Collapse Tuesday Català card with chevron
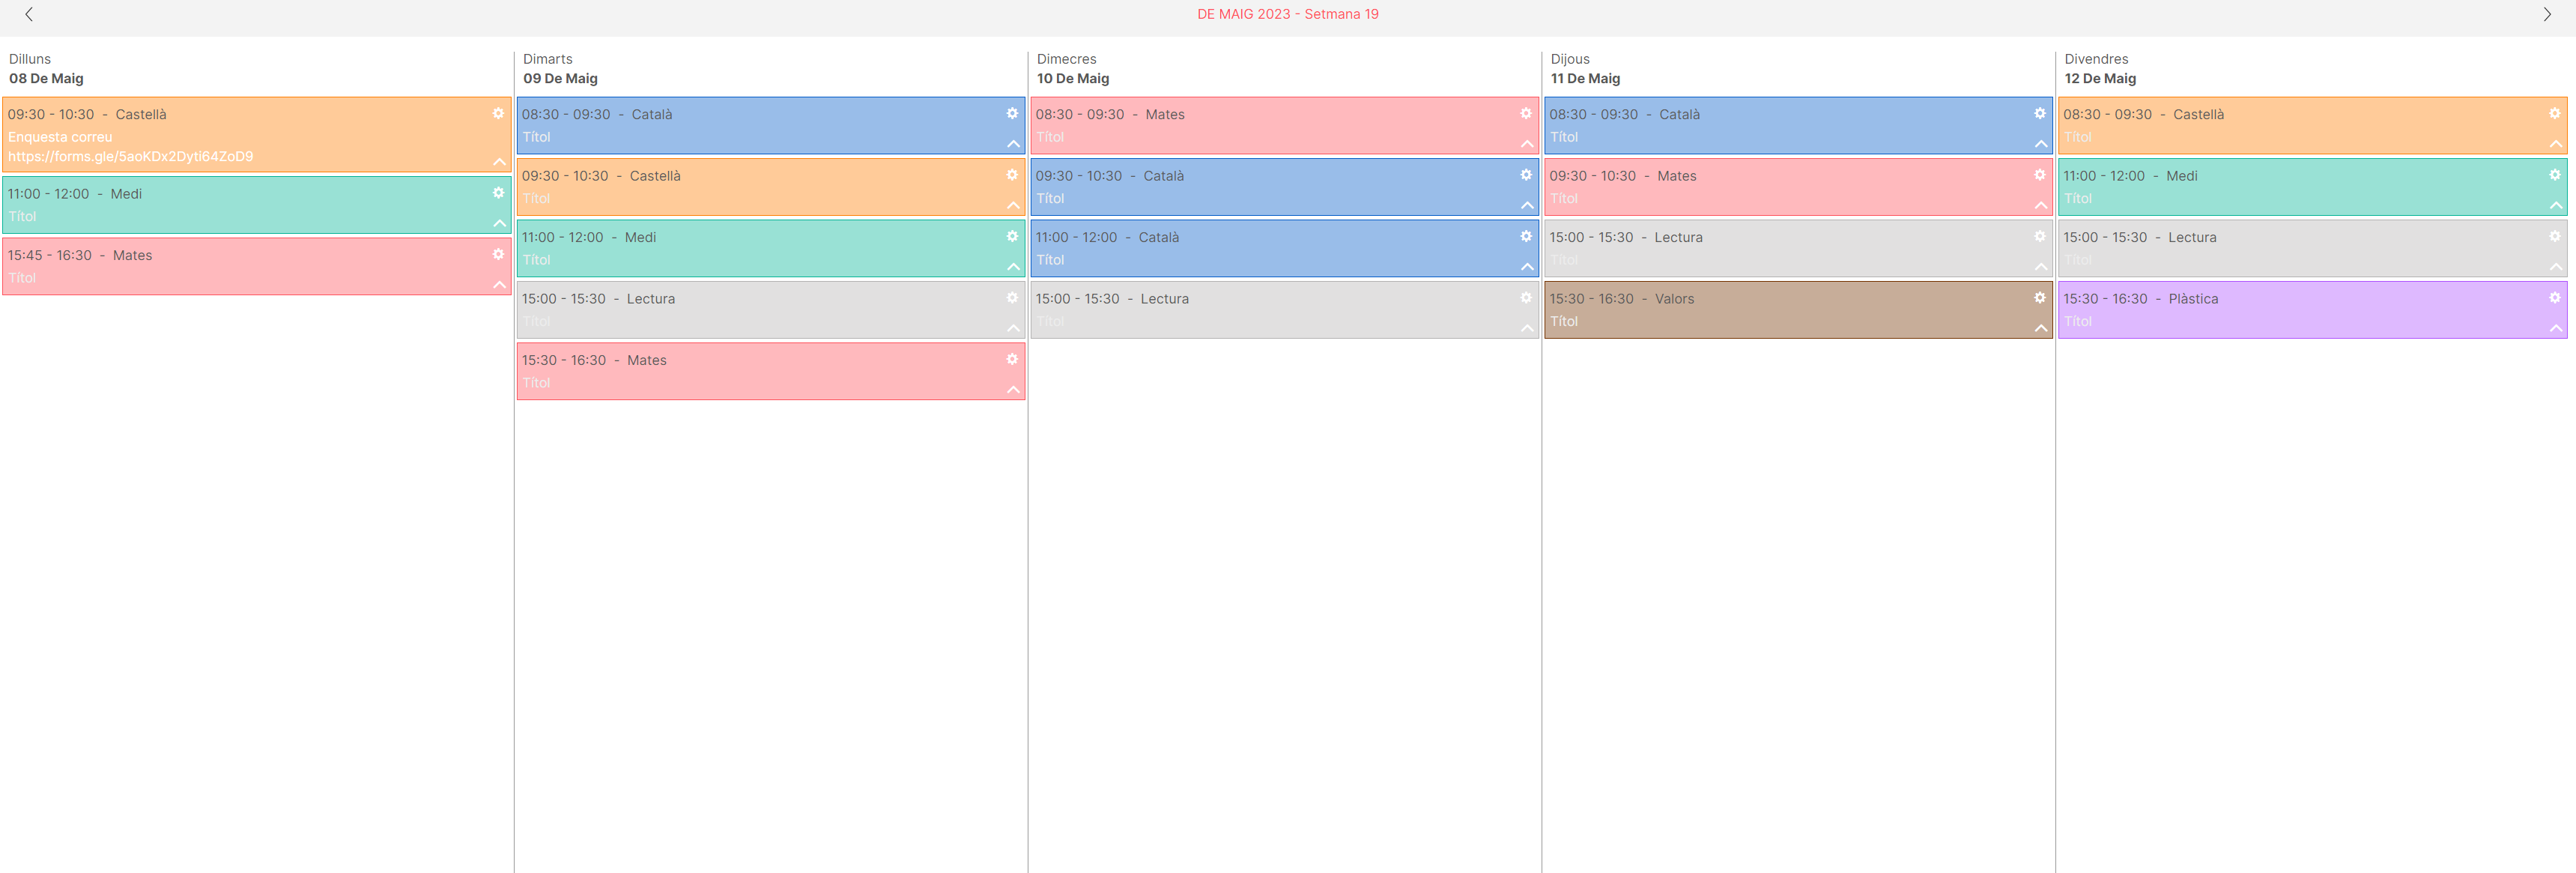The image size is (2576, 873). (x=1013, y=144)
